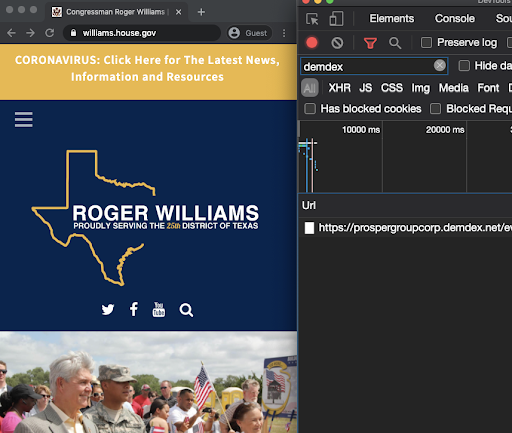The image size is (512, 433).
Task: Activate DevTools inspect element picker
Action: pos(312,19)
